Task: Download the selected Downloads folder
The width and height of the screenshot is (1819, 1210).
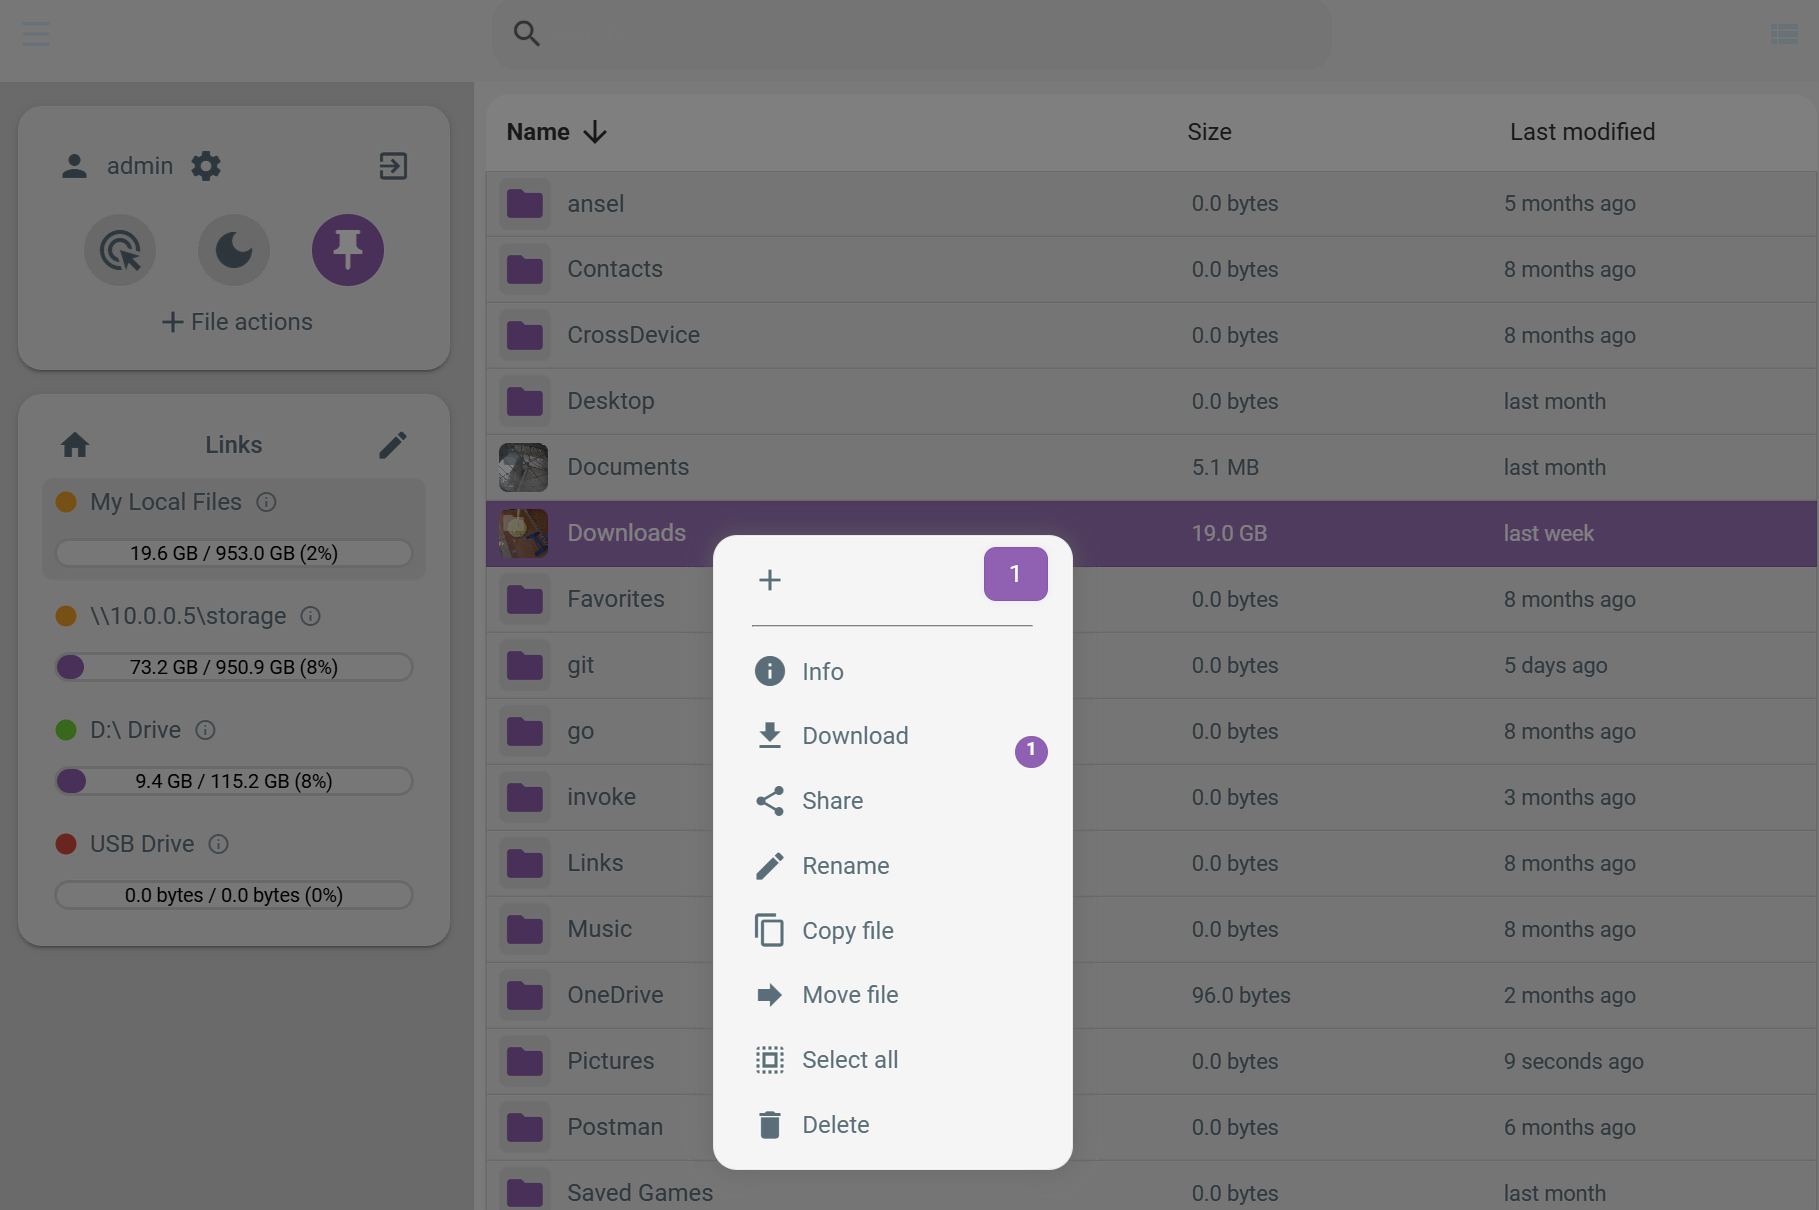Action: [855, 735]
